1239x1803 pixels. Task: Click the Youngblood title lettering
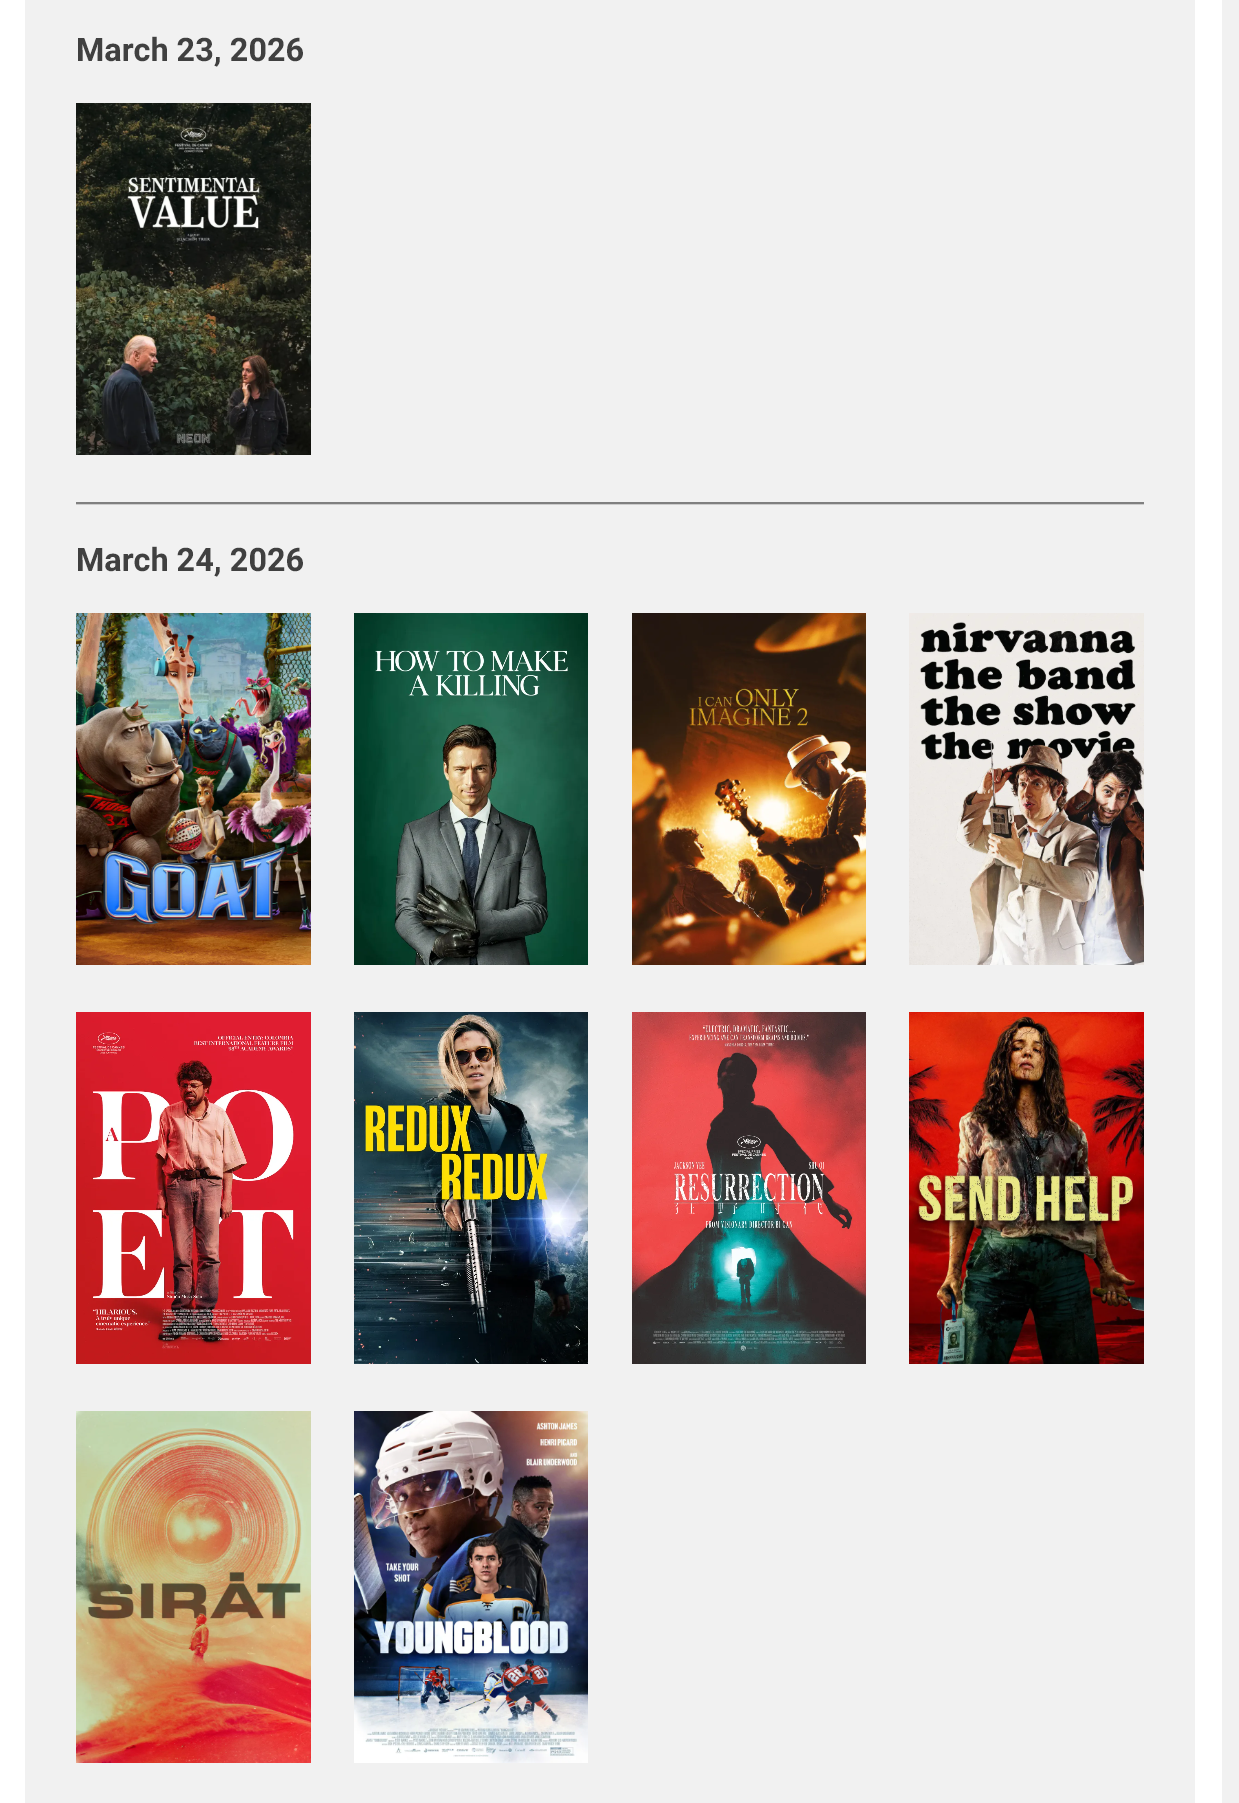click(x=471, y=1638)
